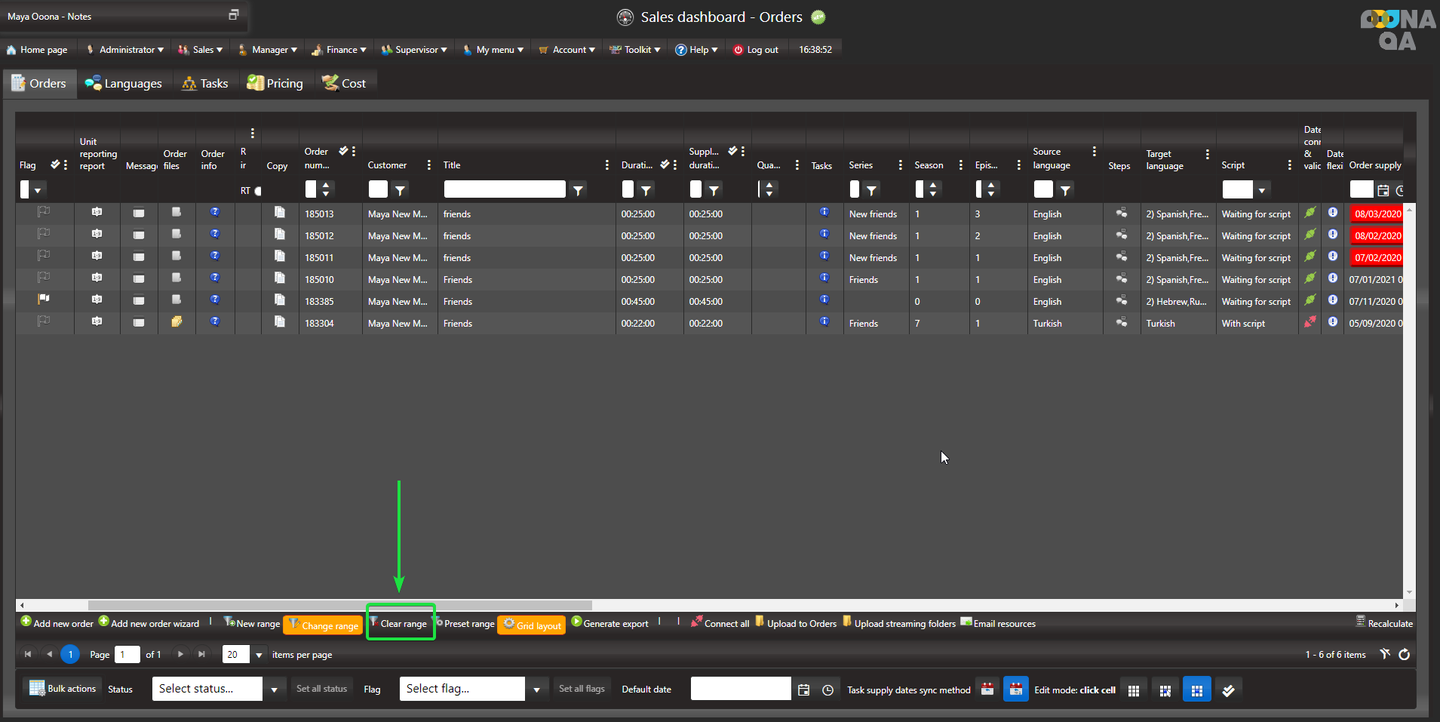Toggle the checkmark button next to edit mode grids

click(x=1228, y=689)
